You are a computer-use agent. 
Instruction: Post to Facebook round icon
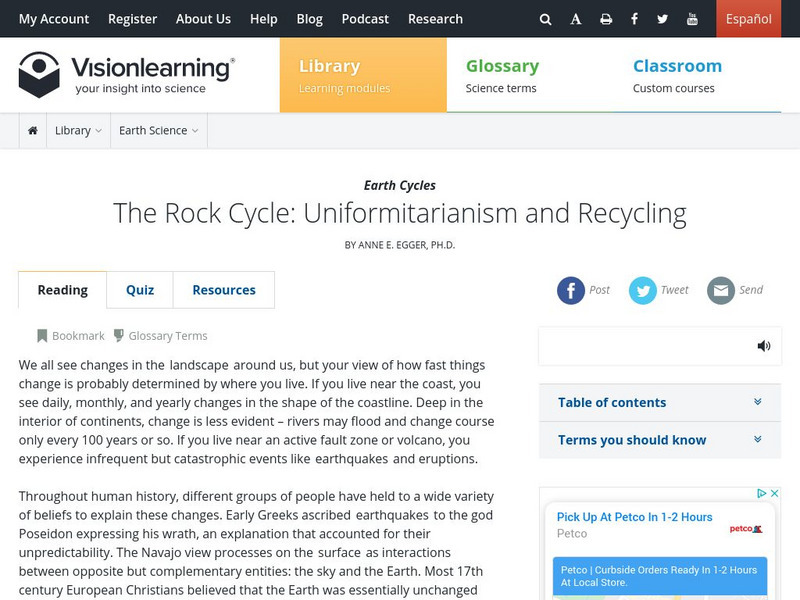(x=571, y=290)
